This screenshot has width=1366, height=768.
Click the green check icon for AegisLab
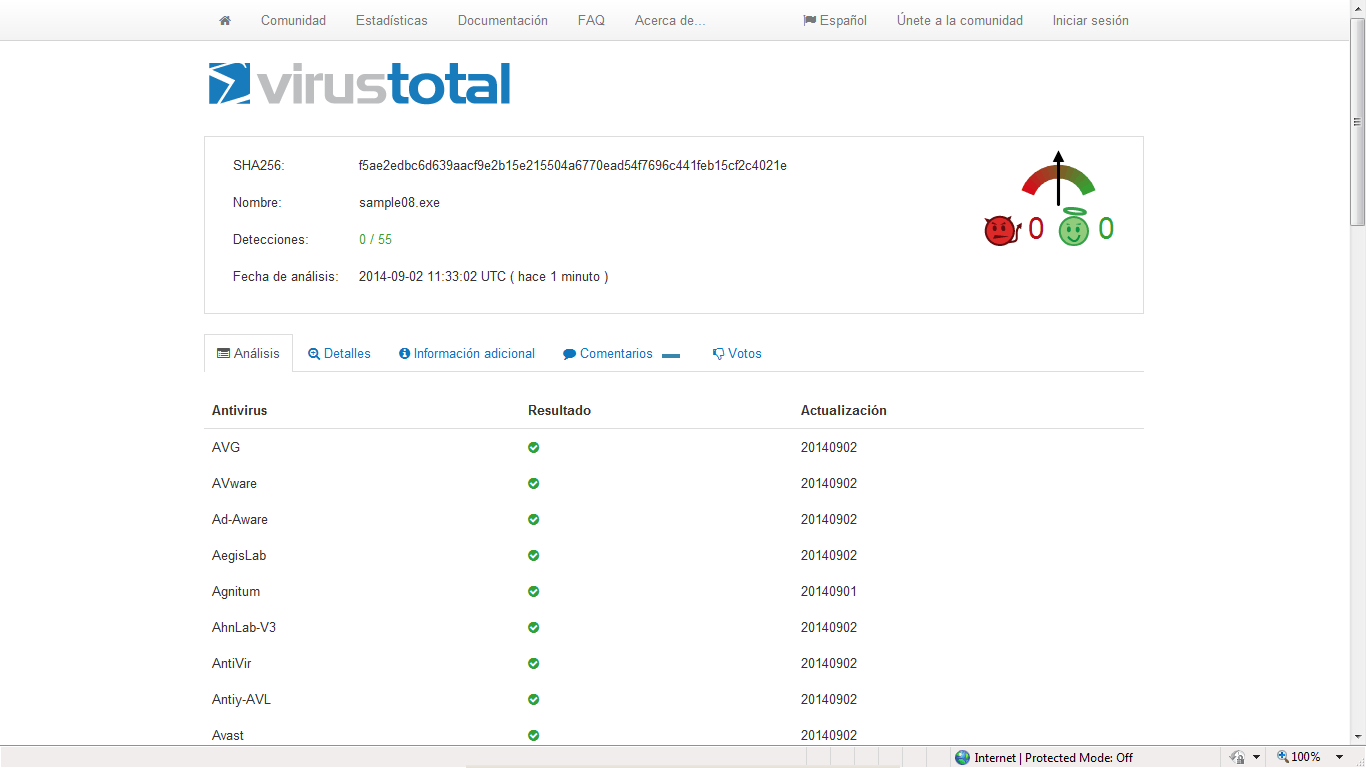click(534, 555)
